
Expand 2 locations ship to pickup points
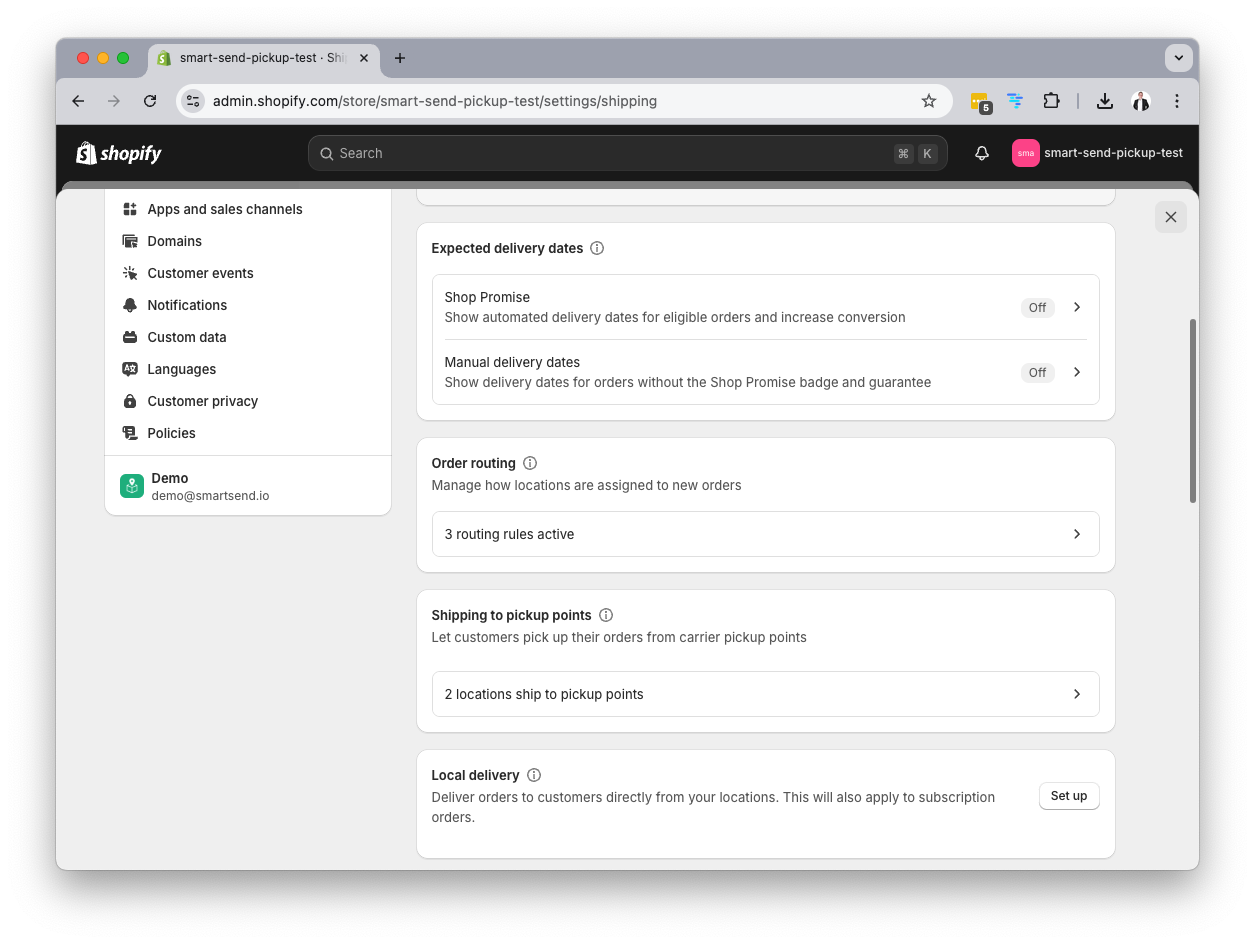(x=765, y=694)
